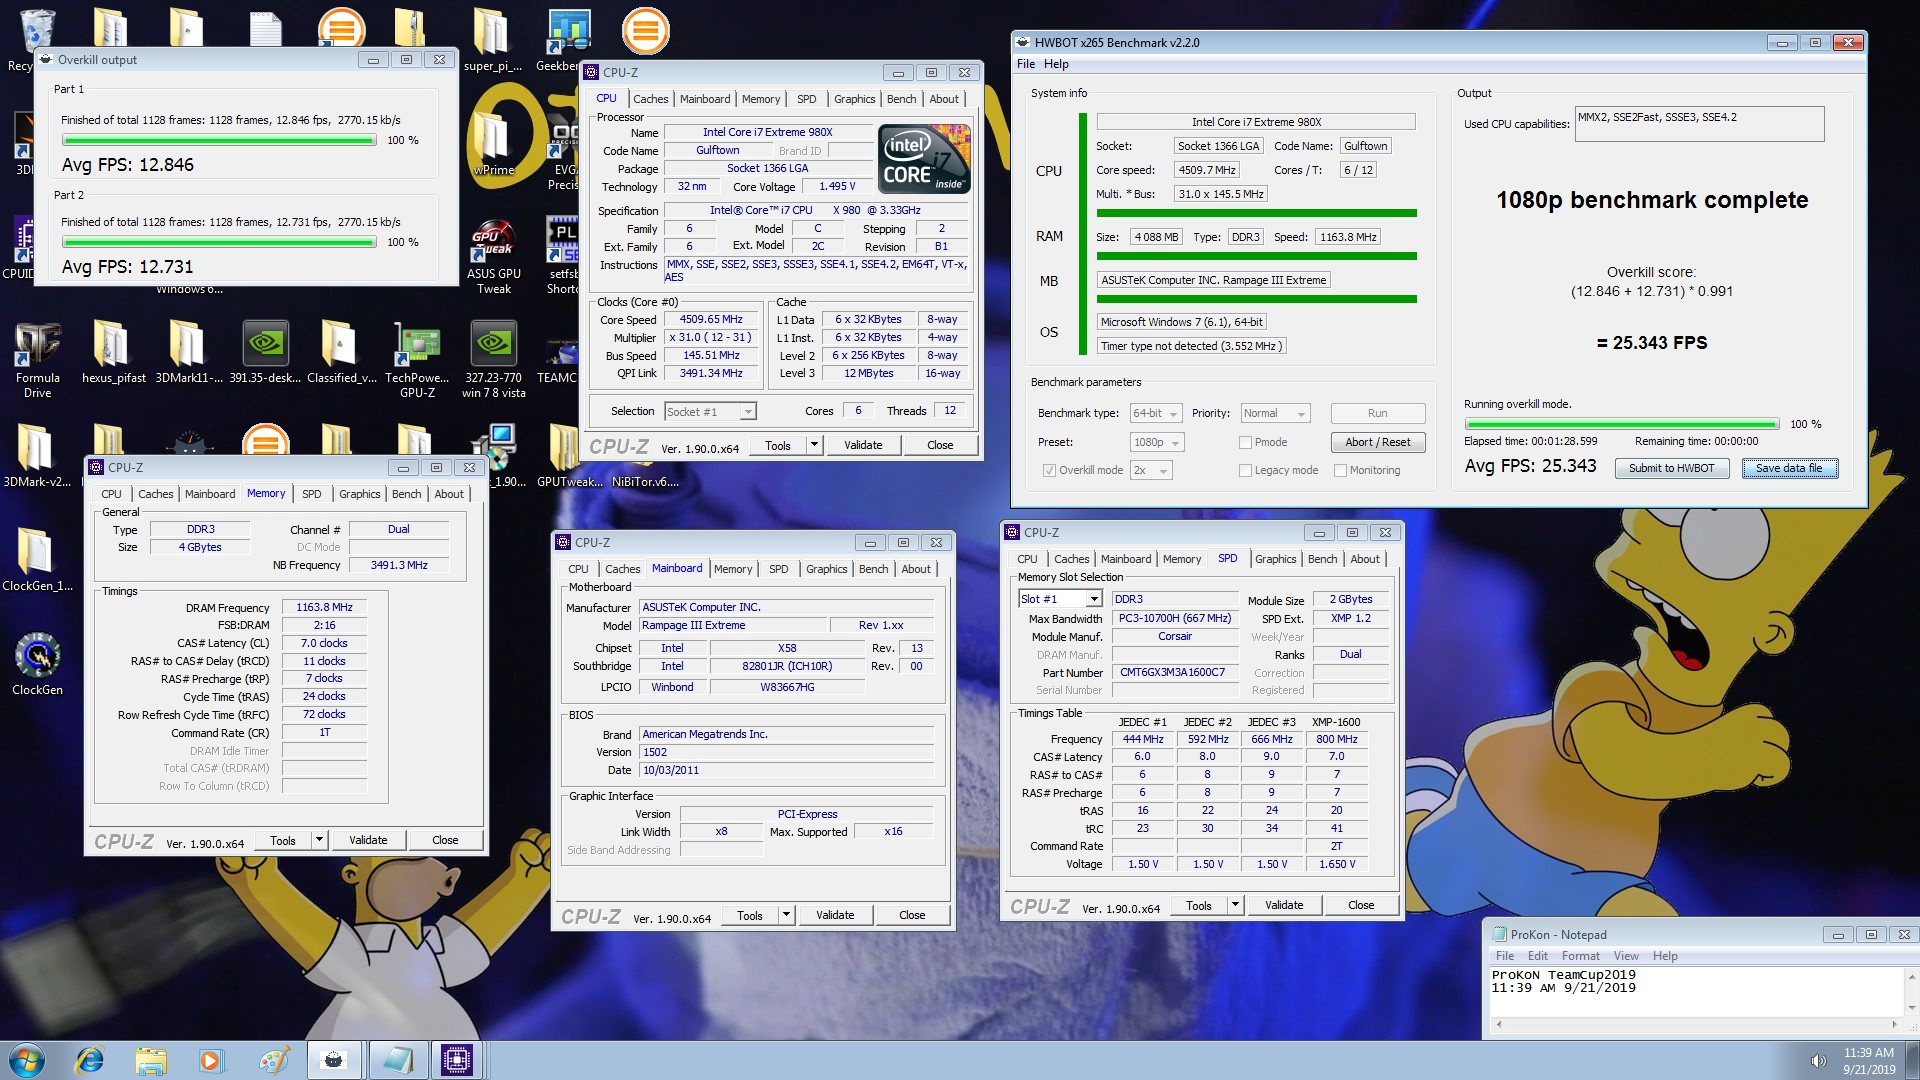The image size is (1920, 1080).
Task: Switch to Caches tab in CPU-Z CPU window
Action: click(650, 99)
